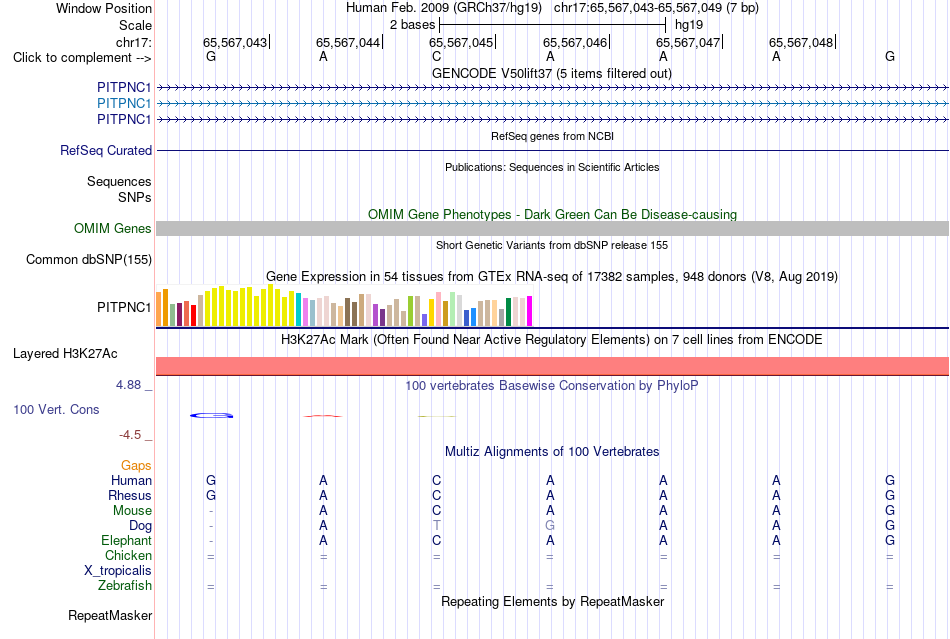Select the Elephant alignment row label
This screenshot has width=950, height=639.
coord(126,540)
